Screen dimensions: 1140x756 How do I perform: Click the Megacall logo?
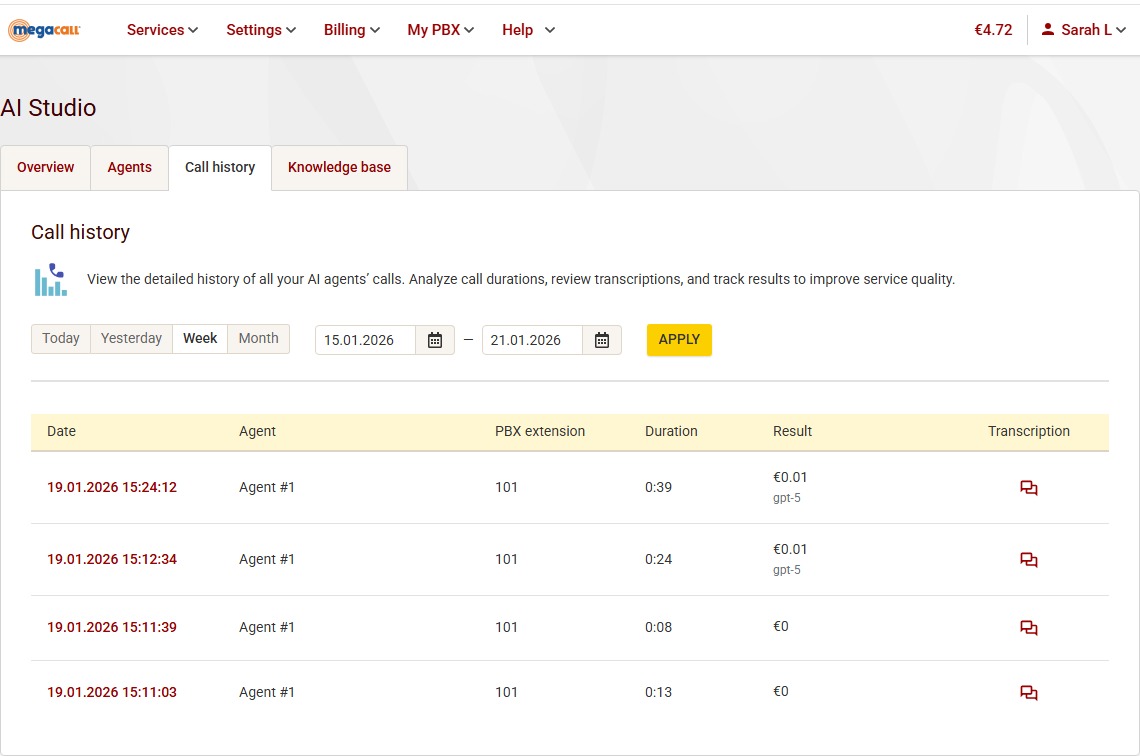[x=44, y=30]
